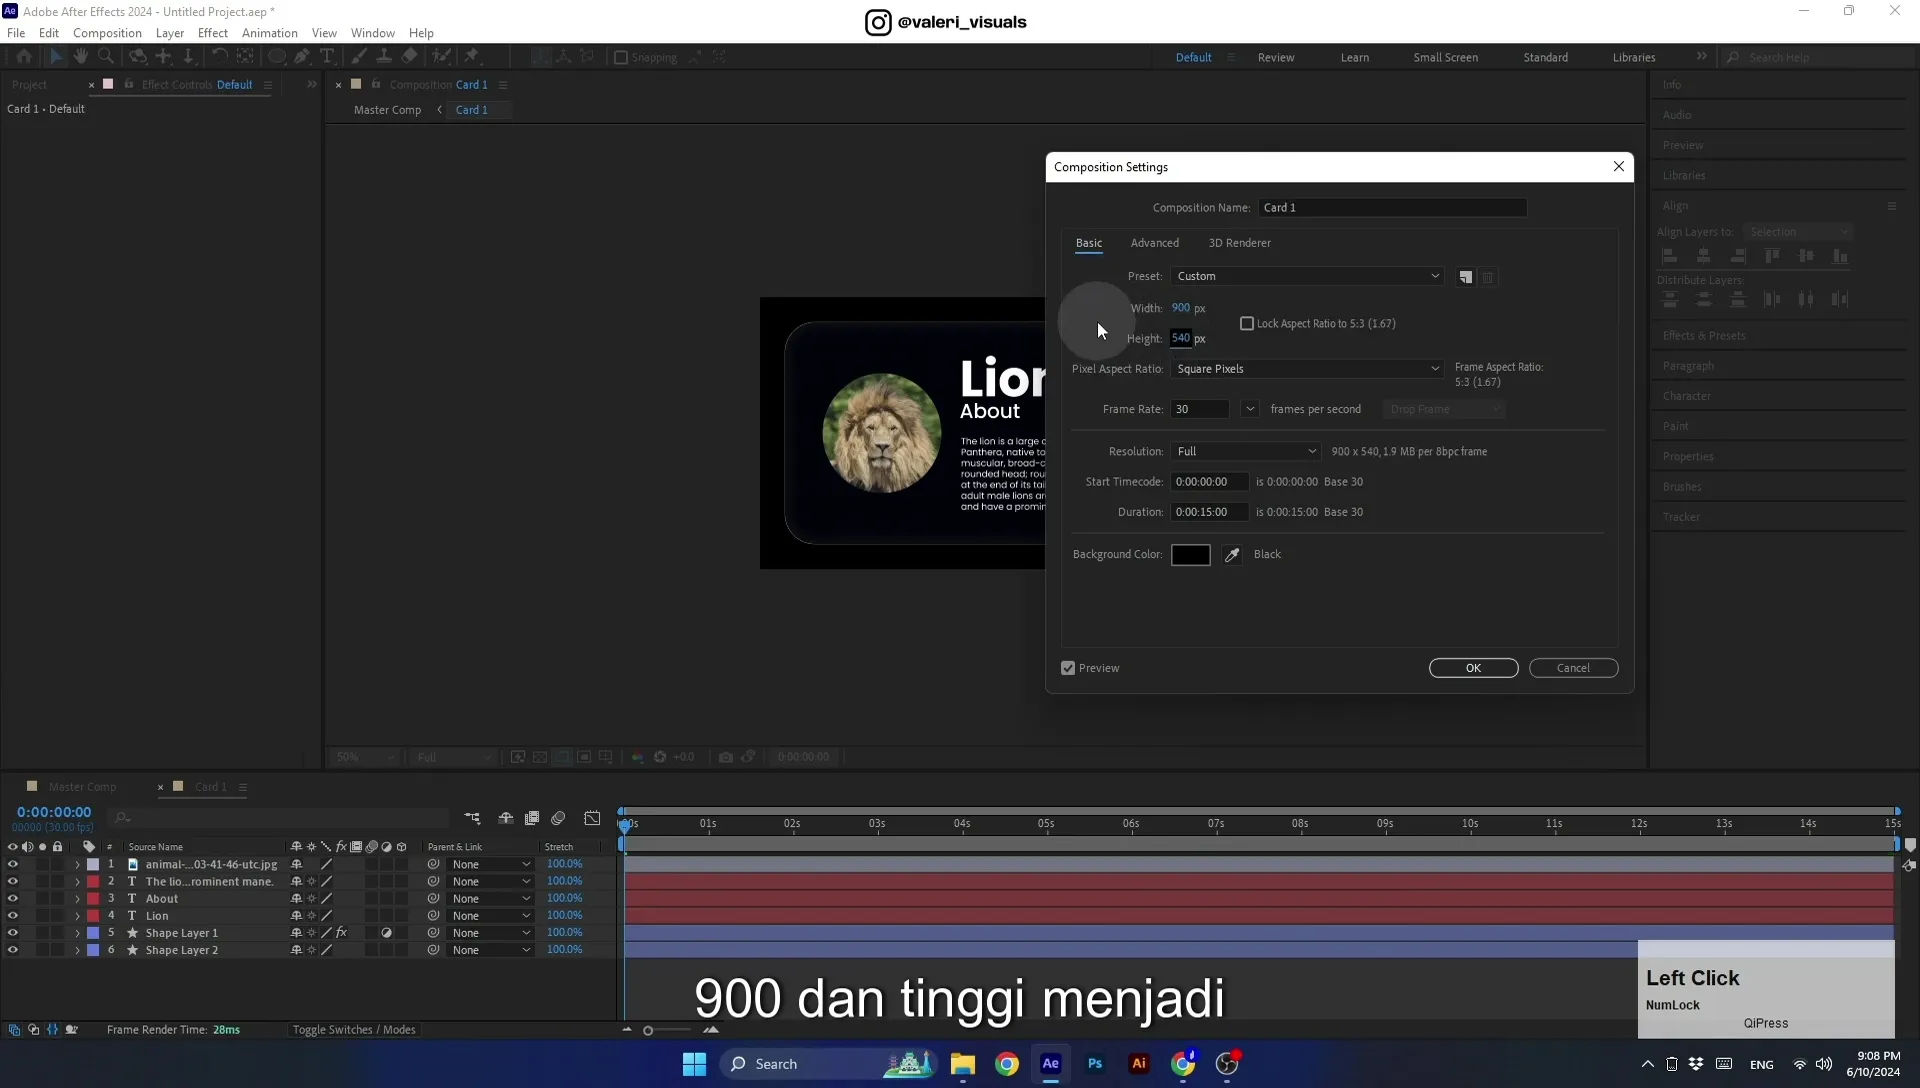Enable Lock Aspect Ratio checkbox

click(x=1247, y=324)
